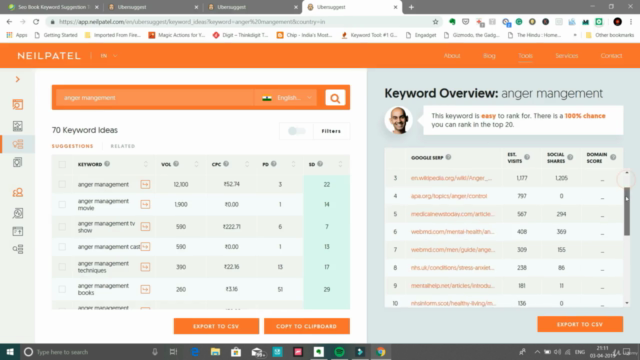Open the Chrome icon in taskbar
This screenshot has width=640, height=360.
381,351
